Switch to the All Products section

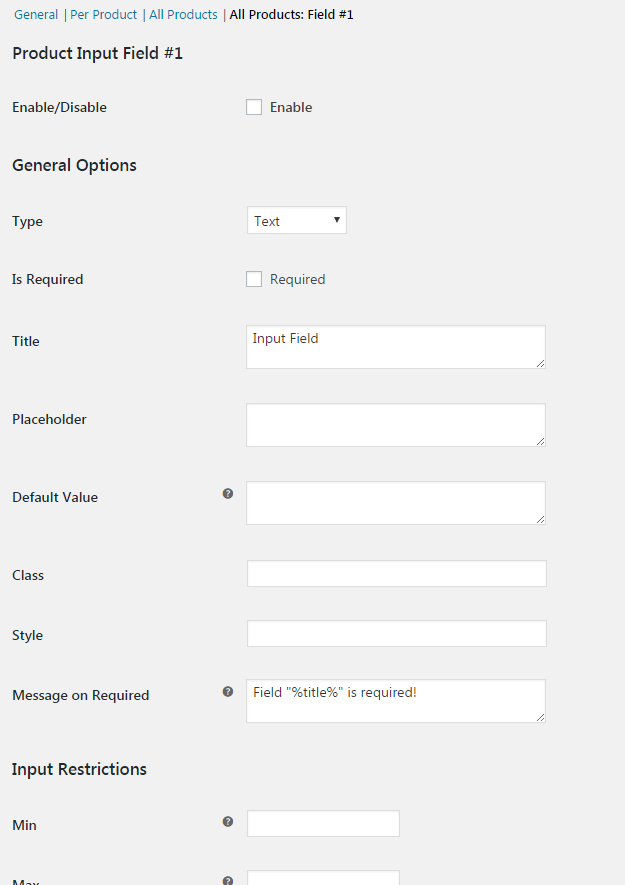(183, 15)
